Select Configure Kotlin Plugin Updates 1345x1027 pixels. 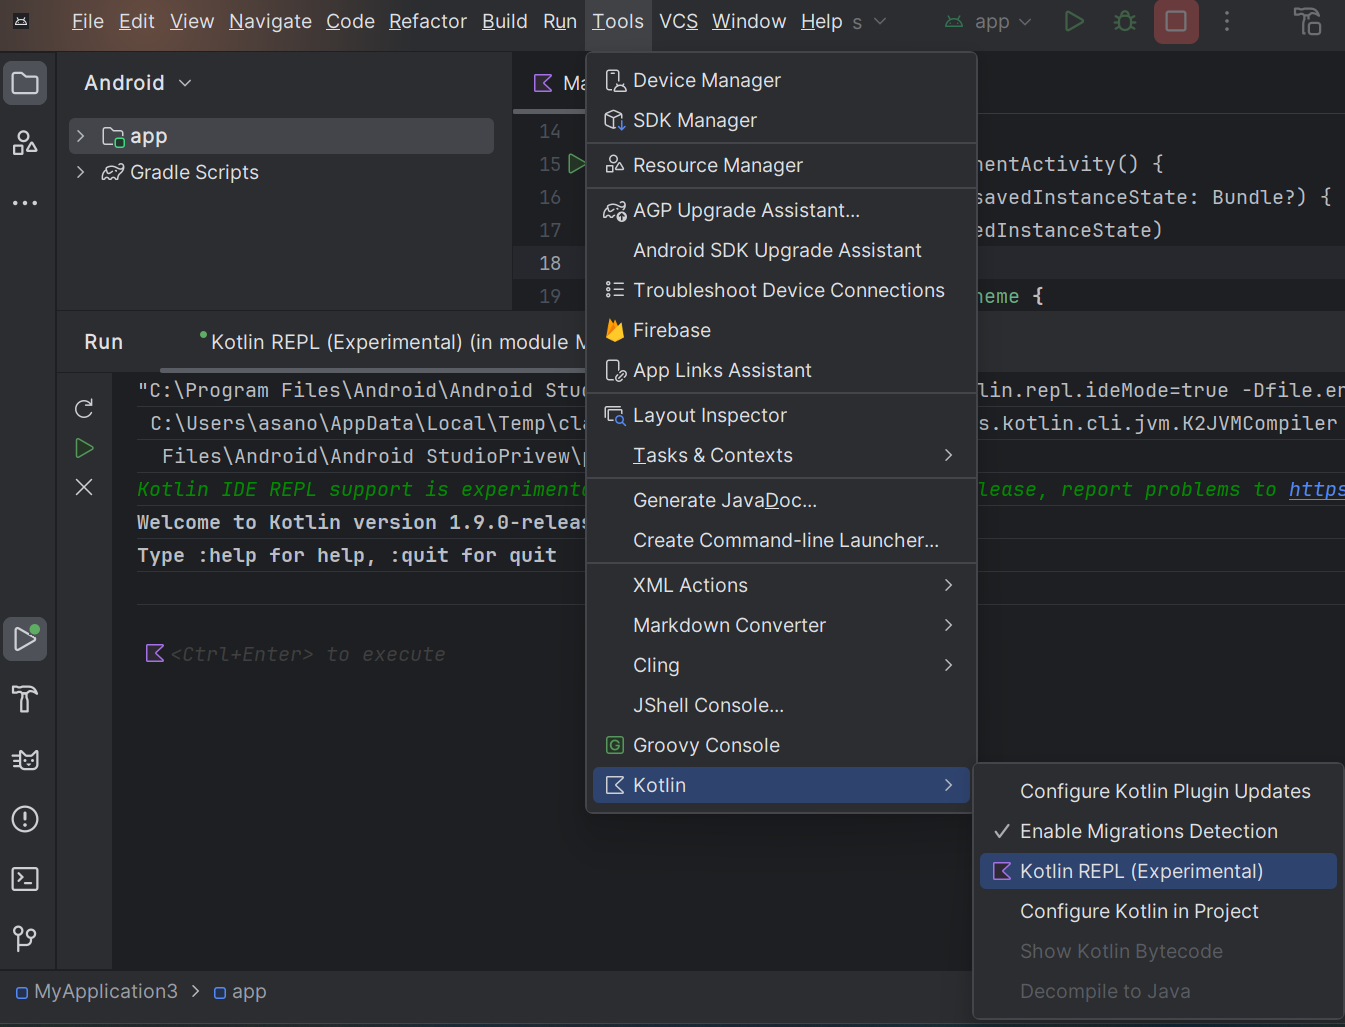click(x=1158, y=791)
